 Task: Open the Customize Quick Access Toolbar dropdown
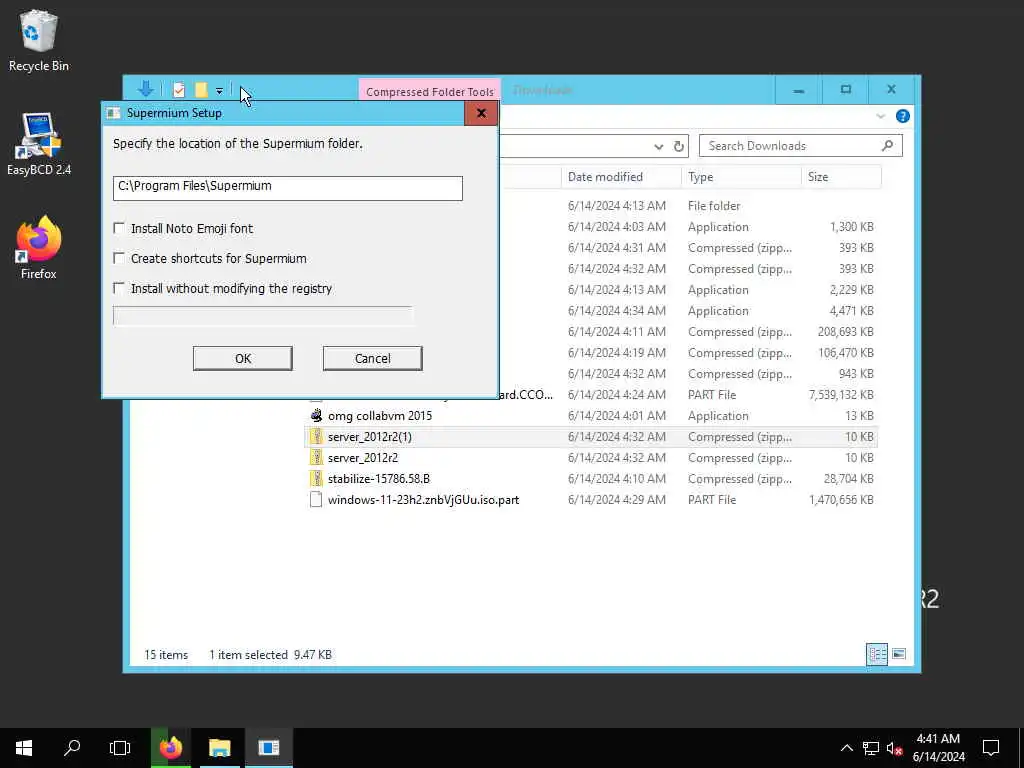pyautogui.click(x=219, y=91)
